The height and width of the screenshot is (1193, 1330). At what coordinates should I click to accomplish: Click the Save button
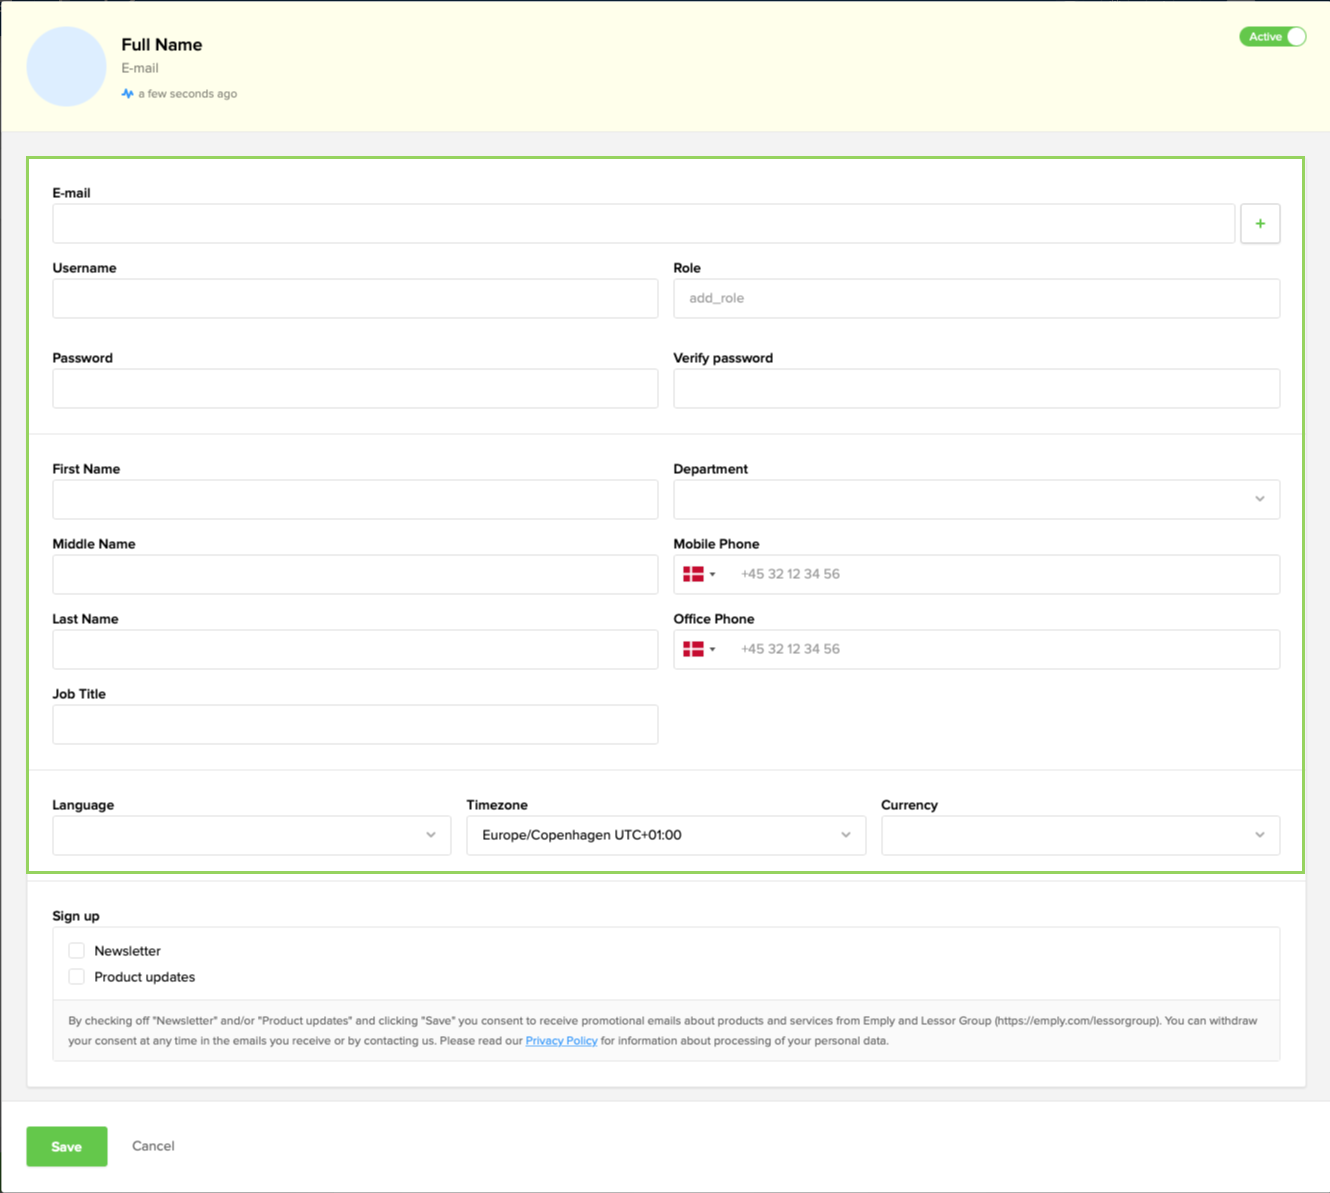pyautogui.click(x=66, y=1146)
